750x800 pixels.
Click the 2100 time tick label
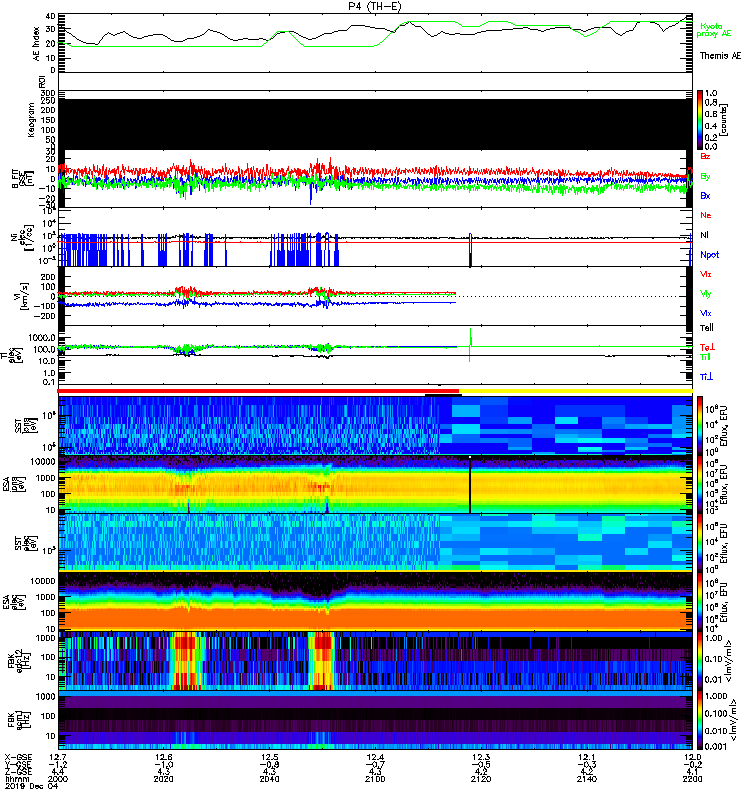(375, 779)
